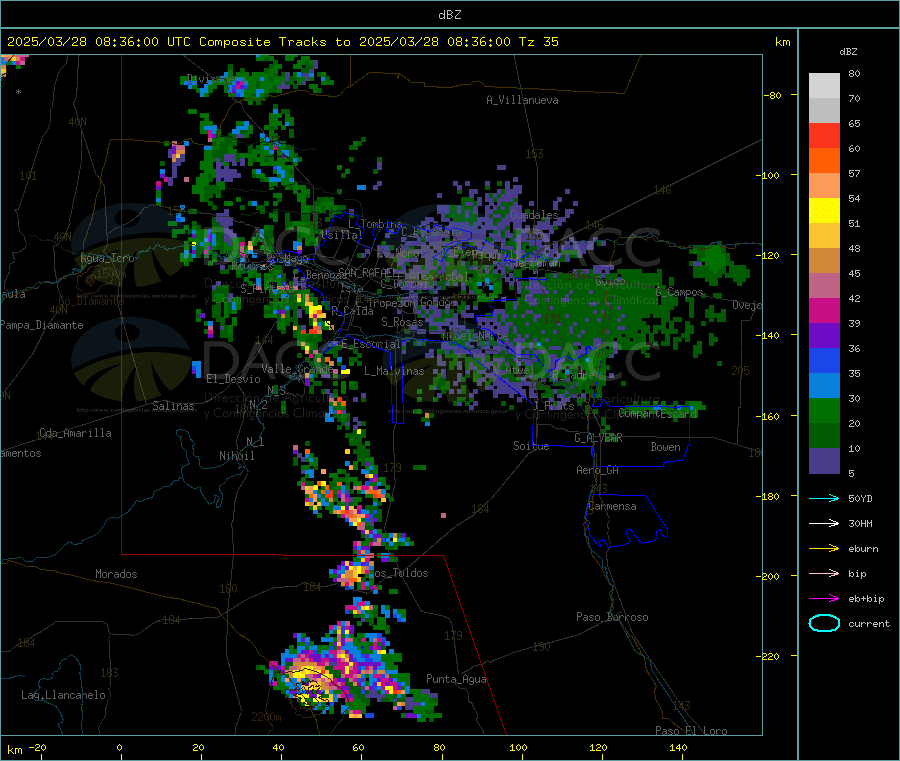Click the 'Punta_Agua' map label
Screen dimensions: 900x761
pos(456,679)
